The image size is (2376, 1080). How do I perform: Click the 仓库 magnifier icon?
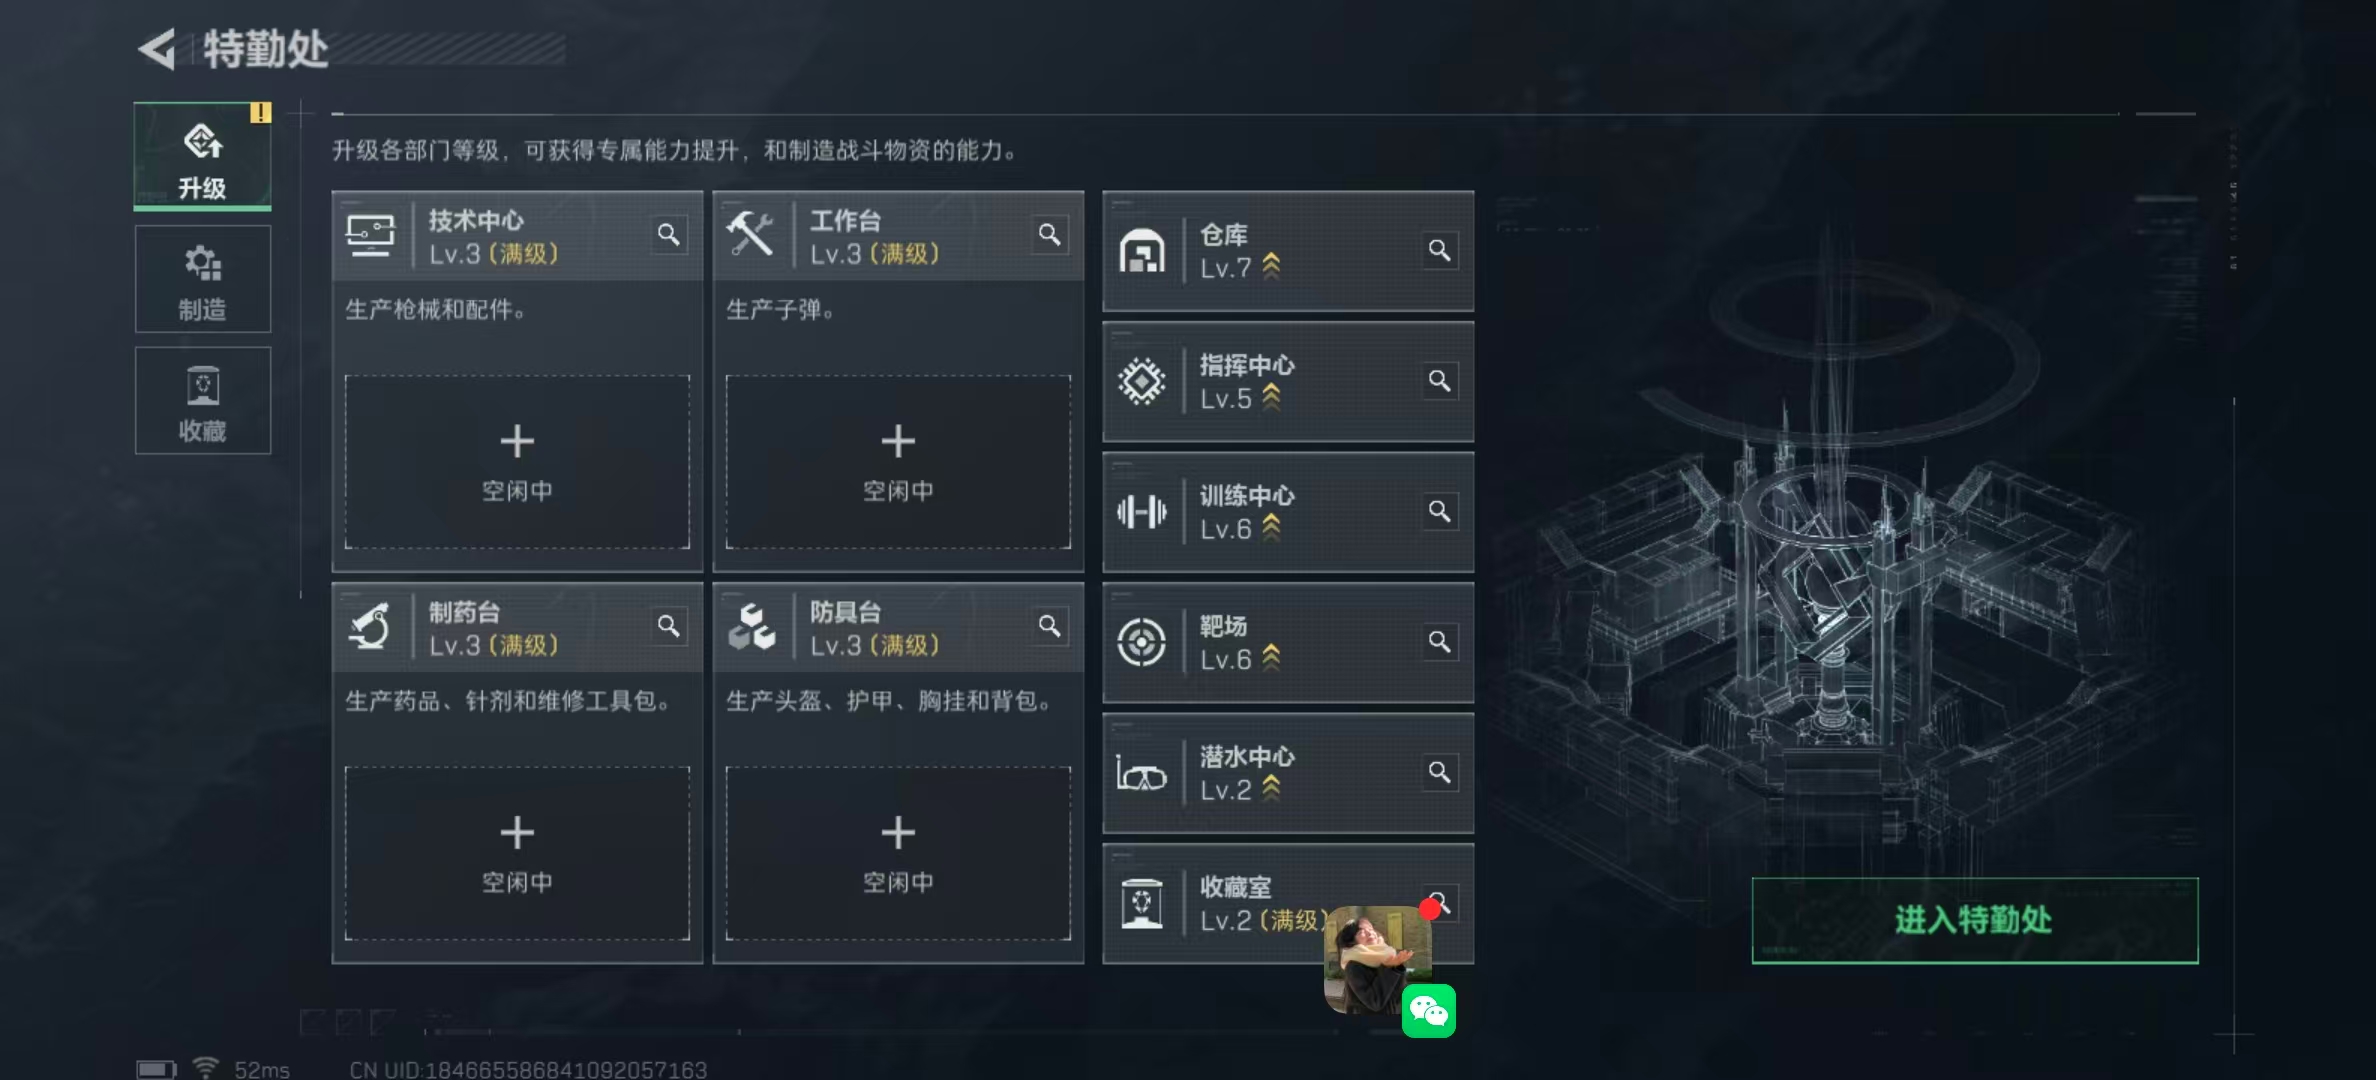point(1439,250)
